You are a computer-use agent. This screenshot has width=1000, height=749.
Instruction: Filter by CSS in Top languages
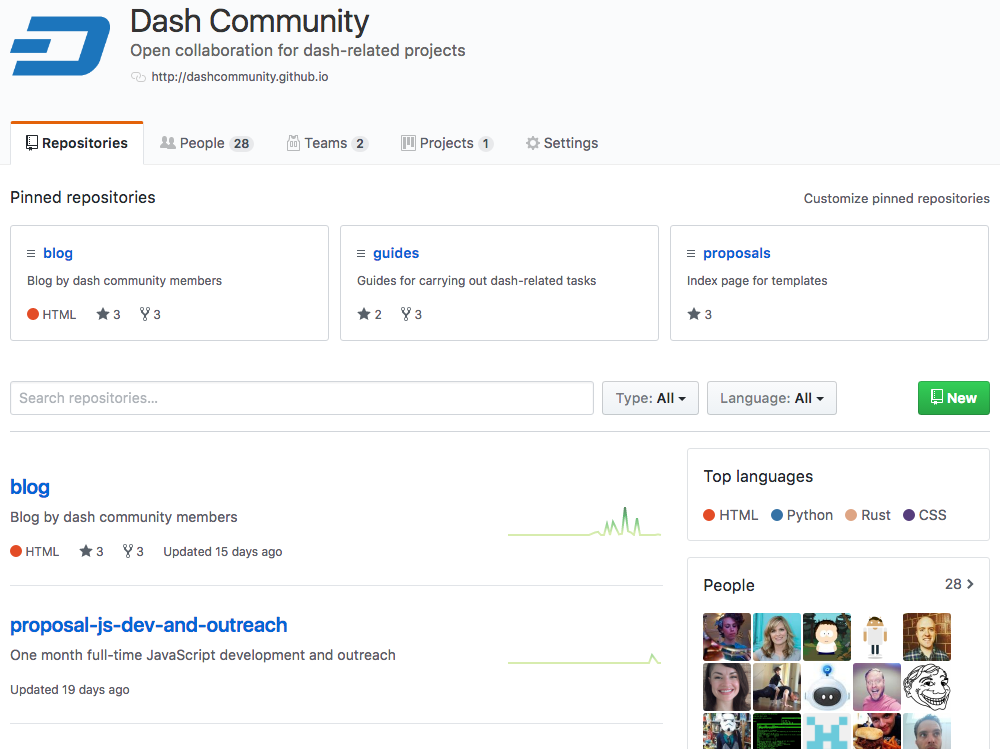click(x=925, y=515)
